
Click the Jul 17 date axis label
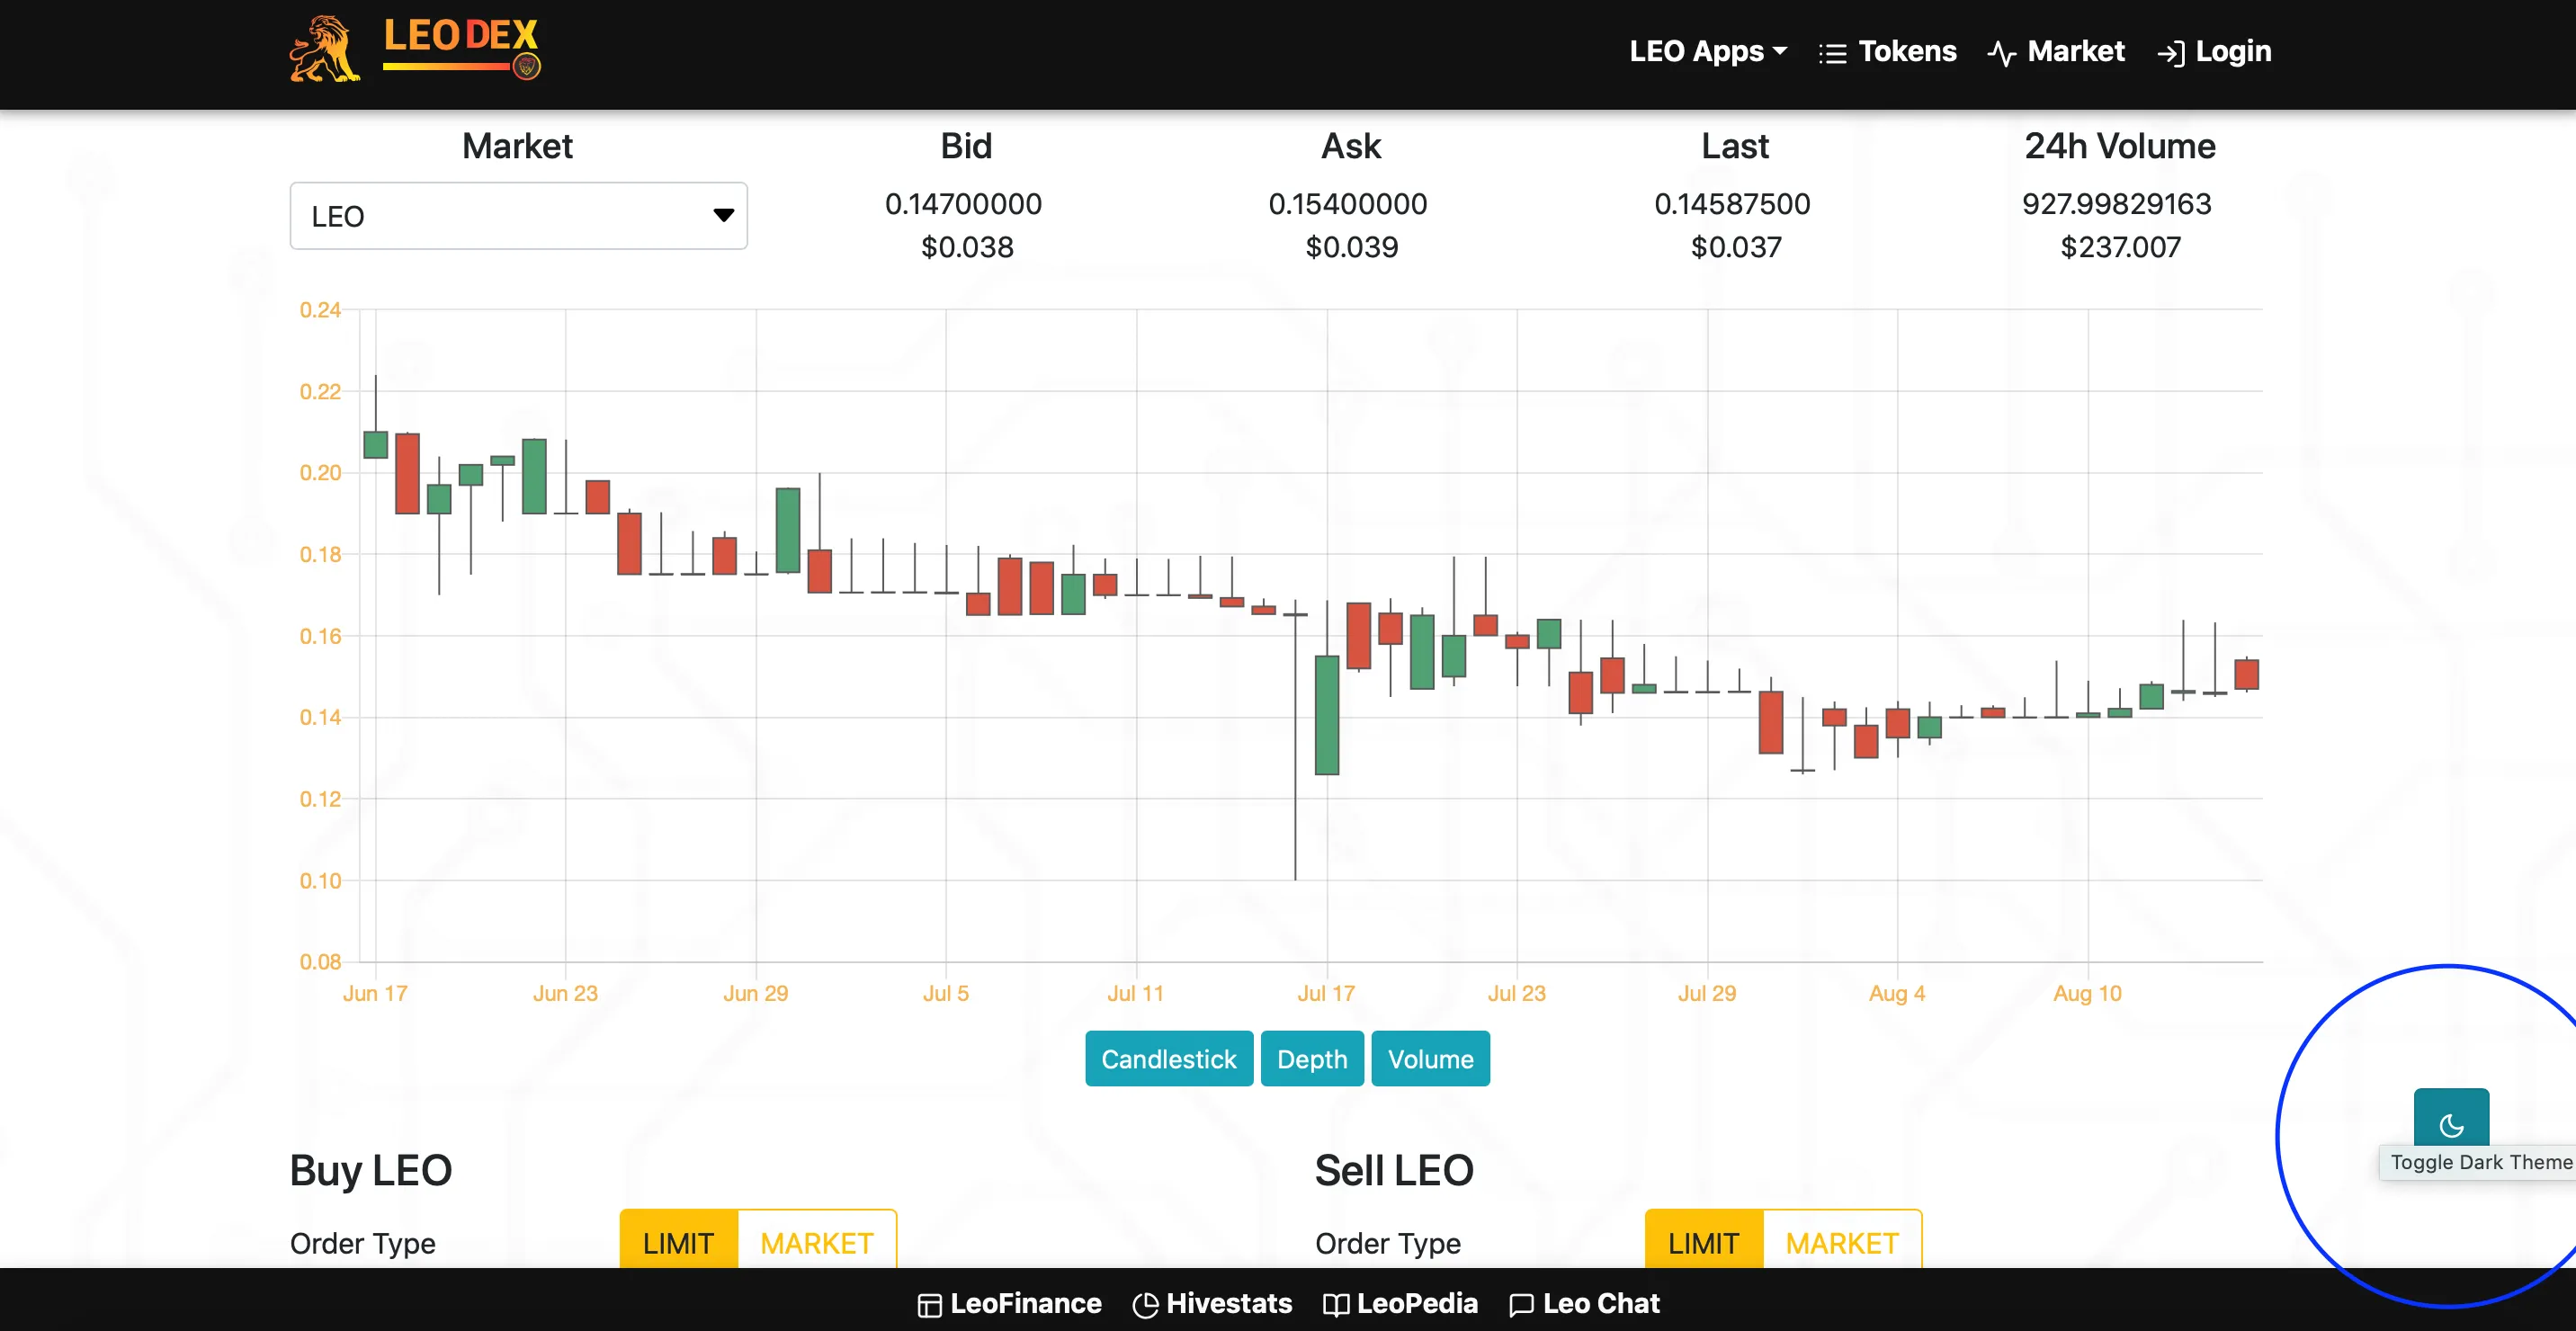[1326, 993]
